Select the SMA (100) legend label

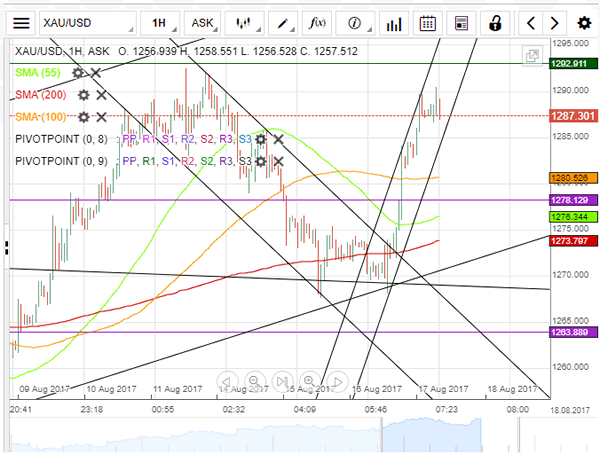pyautogui.click(x=41, y=117)
